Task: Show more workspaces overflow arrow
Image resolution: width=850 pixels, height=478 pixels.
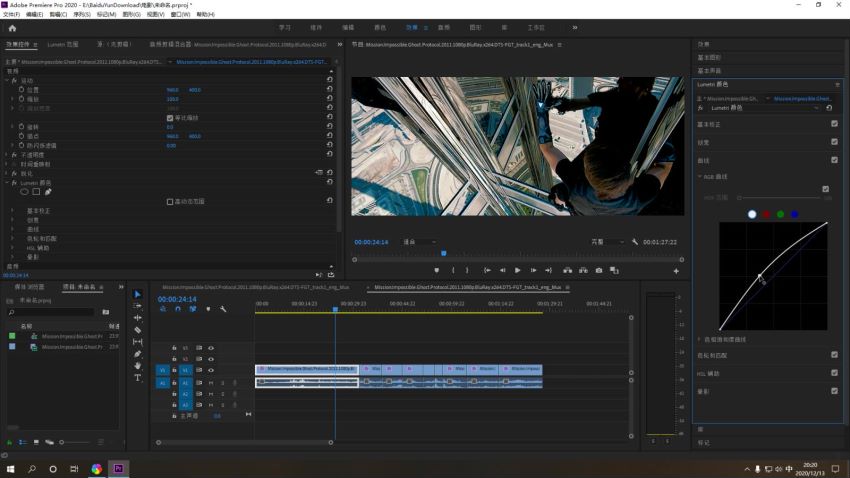Action: 575,28
